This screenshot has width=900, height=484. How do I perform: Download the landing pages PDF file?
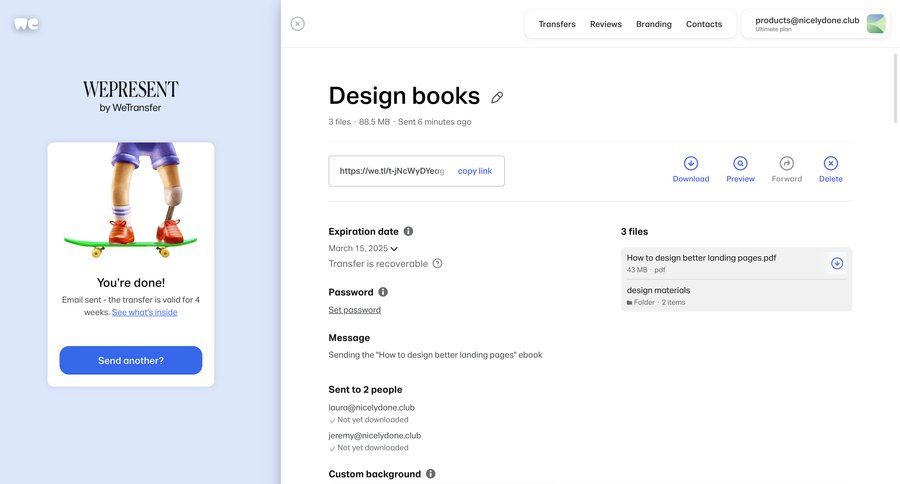(x=837, y=263)
